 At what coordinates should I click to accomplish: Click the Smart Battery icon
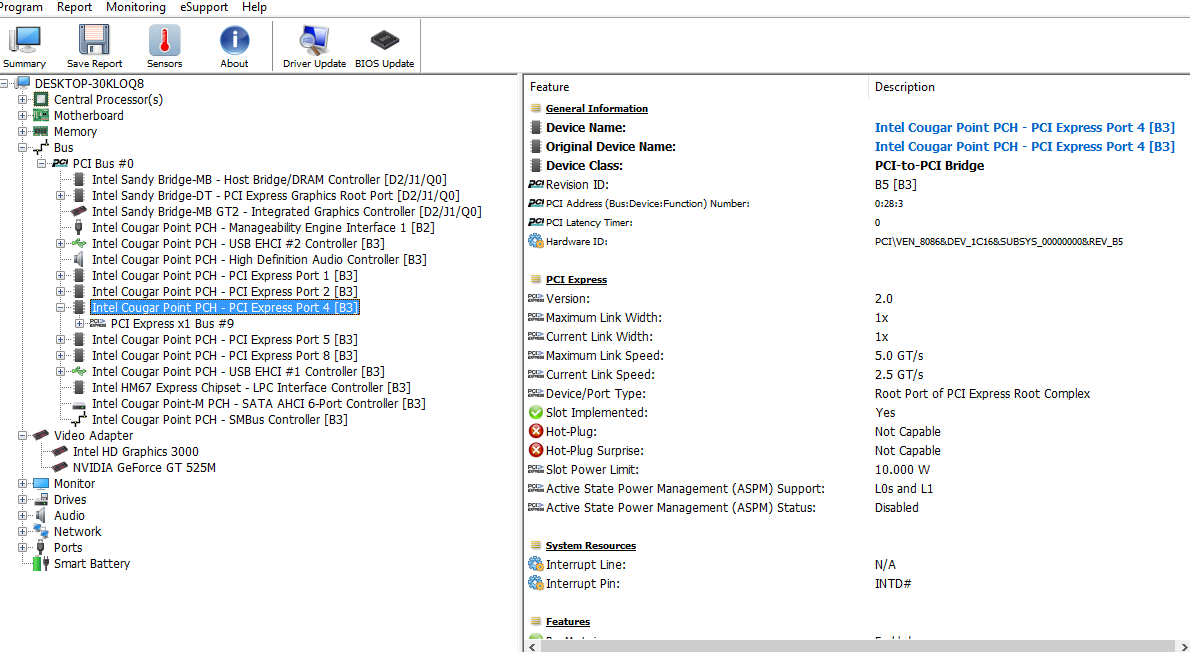[41, 563]
